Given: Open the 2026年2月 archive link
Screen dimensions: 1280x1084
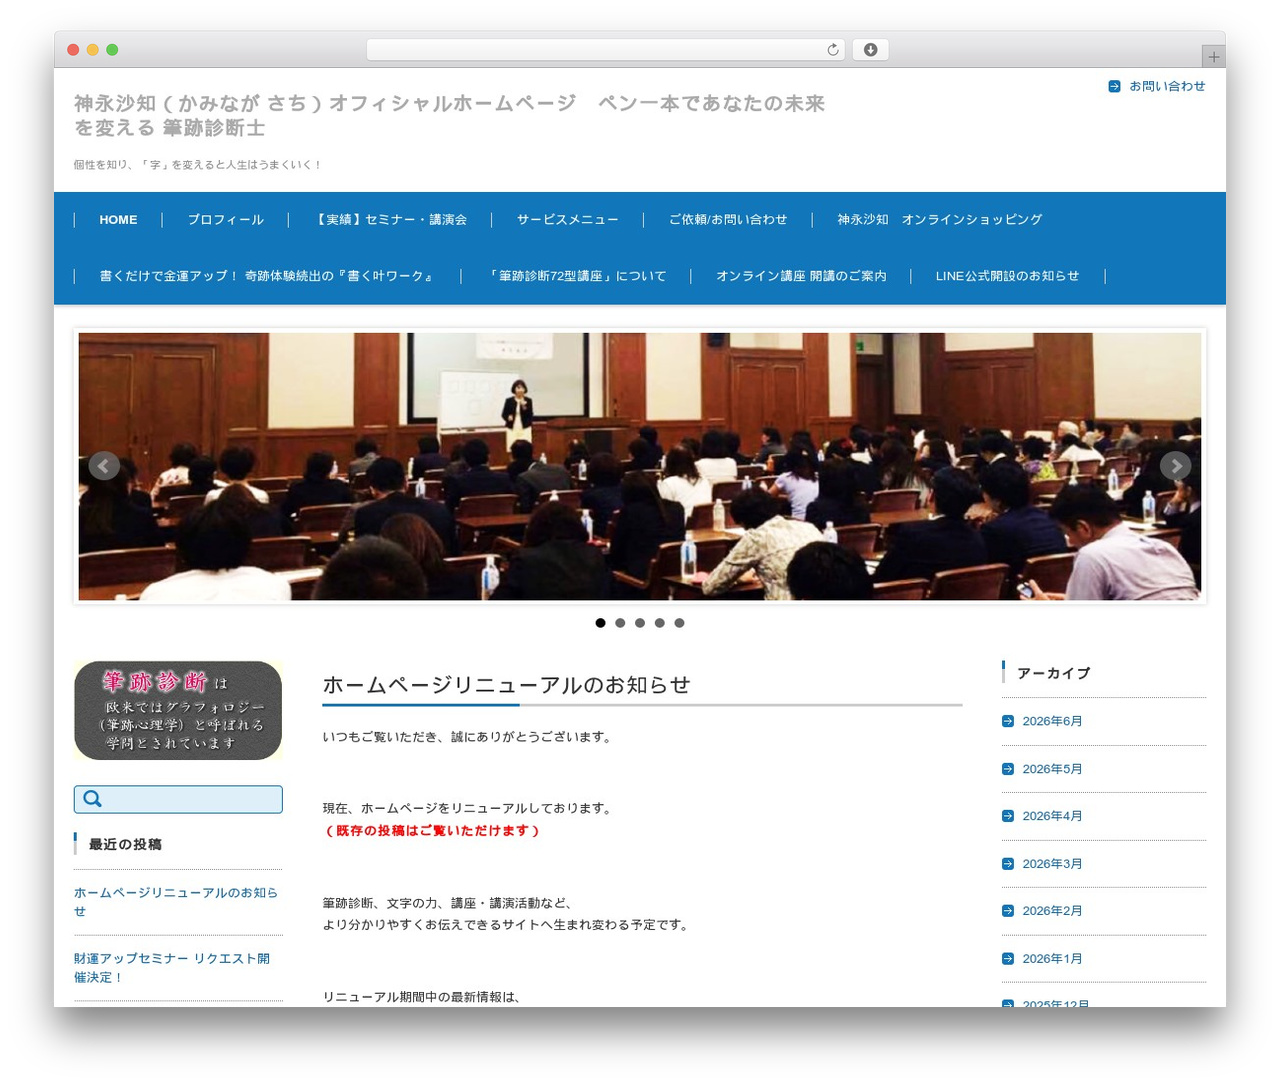Looking at the screenshot, I should tap(1052, 911).
